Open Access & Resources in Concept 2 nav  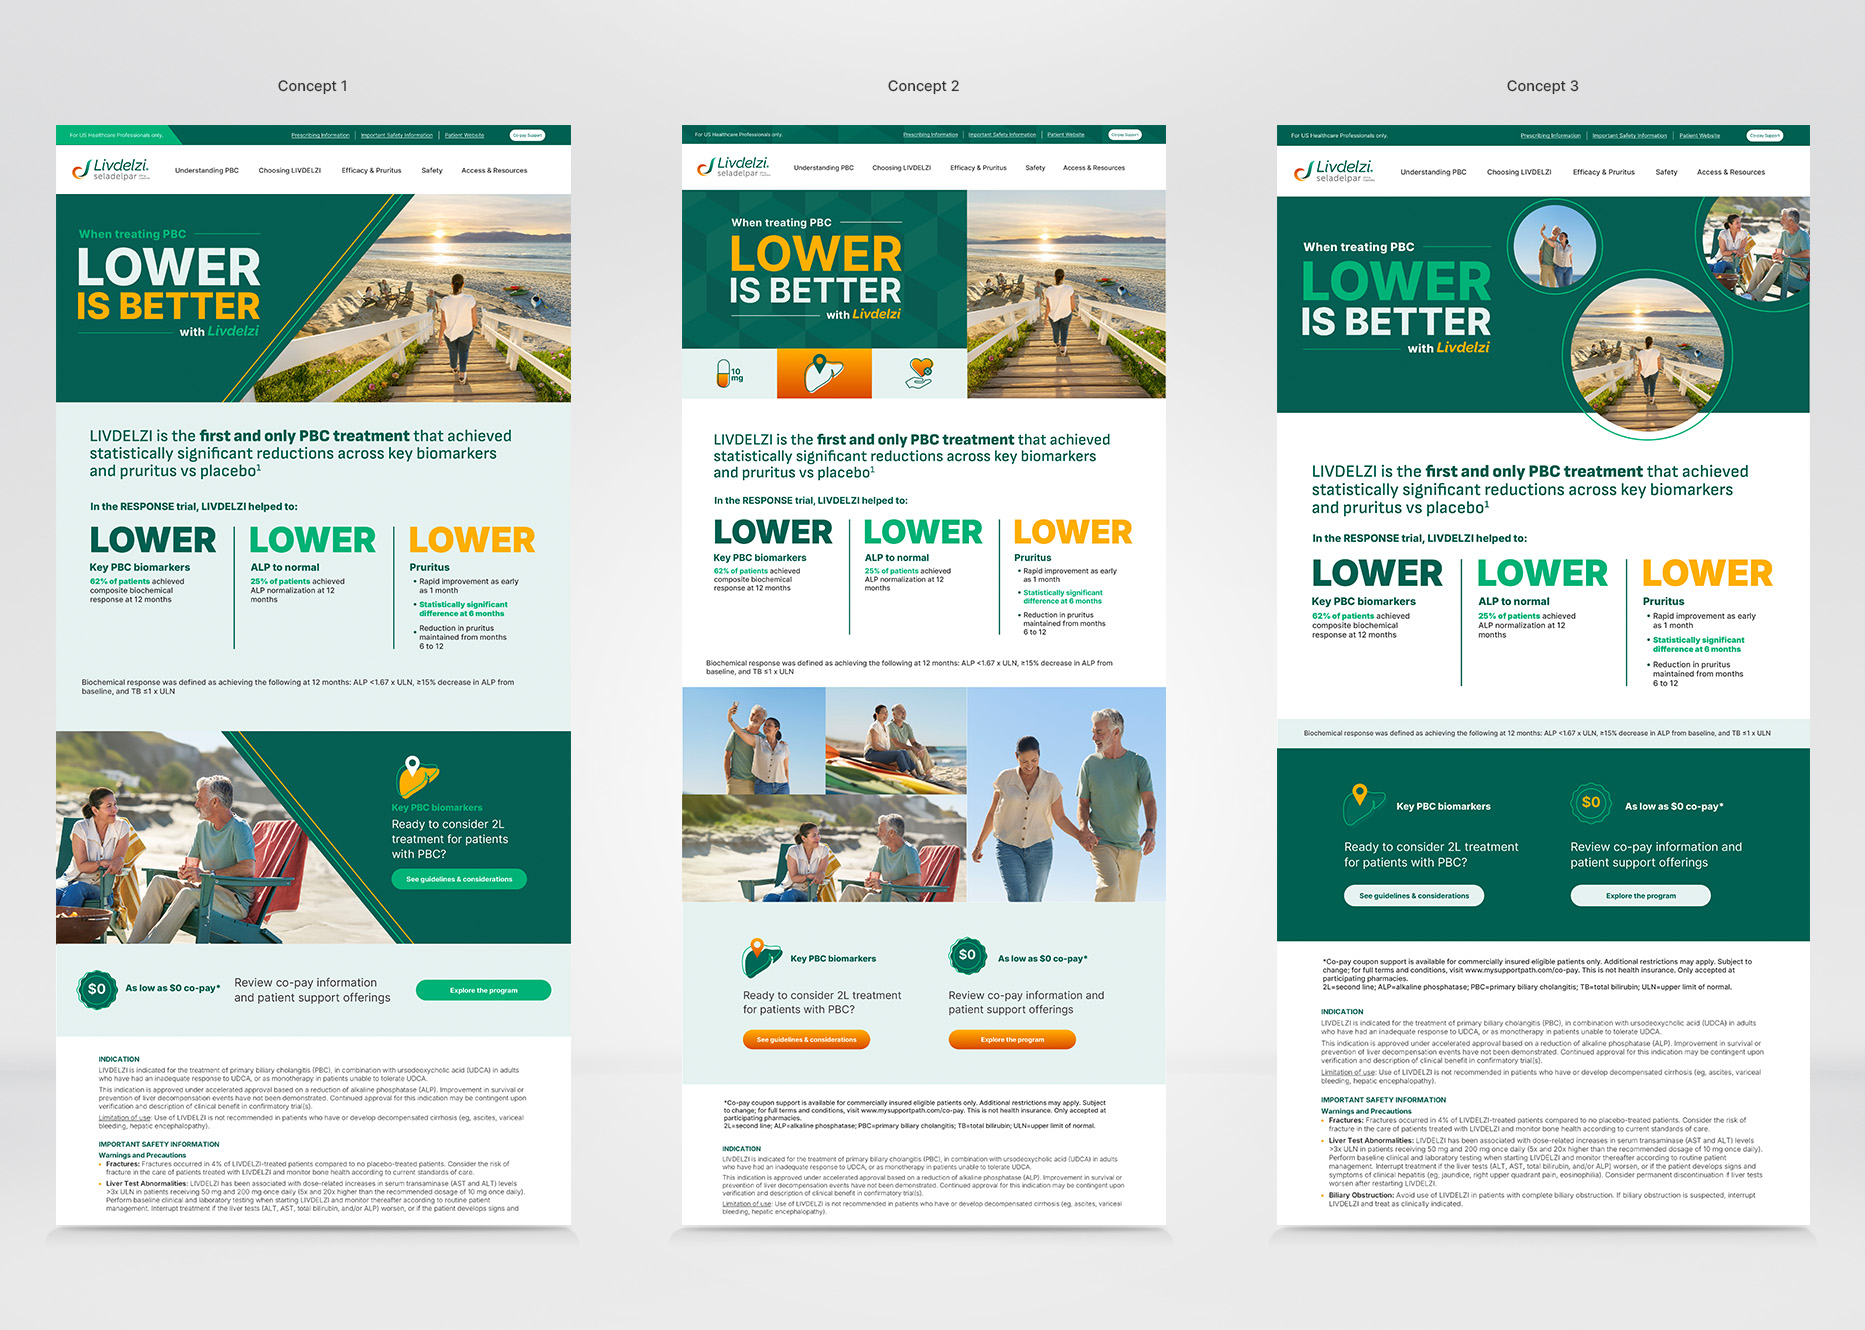pos(1094,168)
